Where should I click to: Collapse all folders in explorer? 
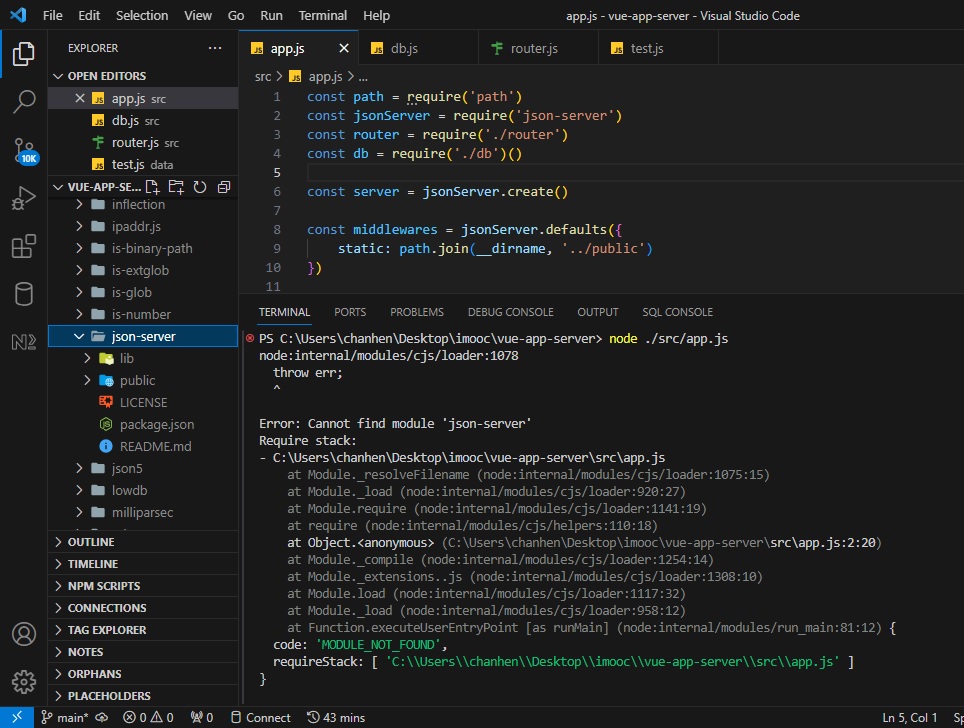224,187
